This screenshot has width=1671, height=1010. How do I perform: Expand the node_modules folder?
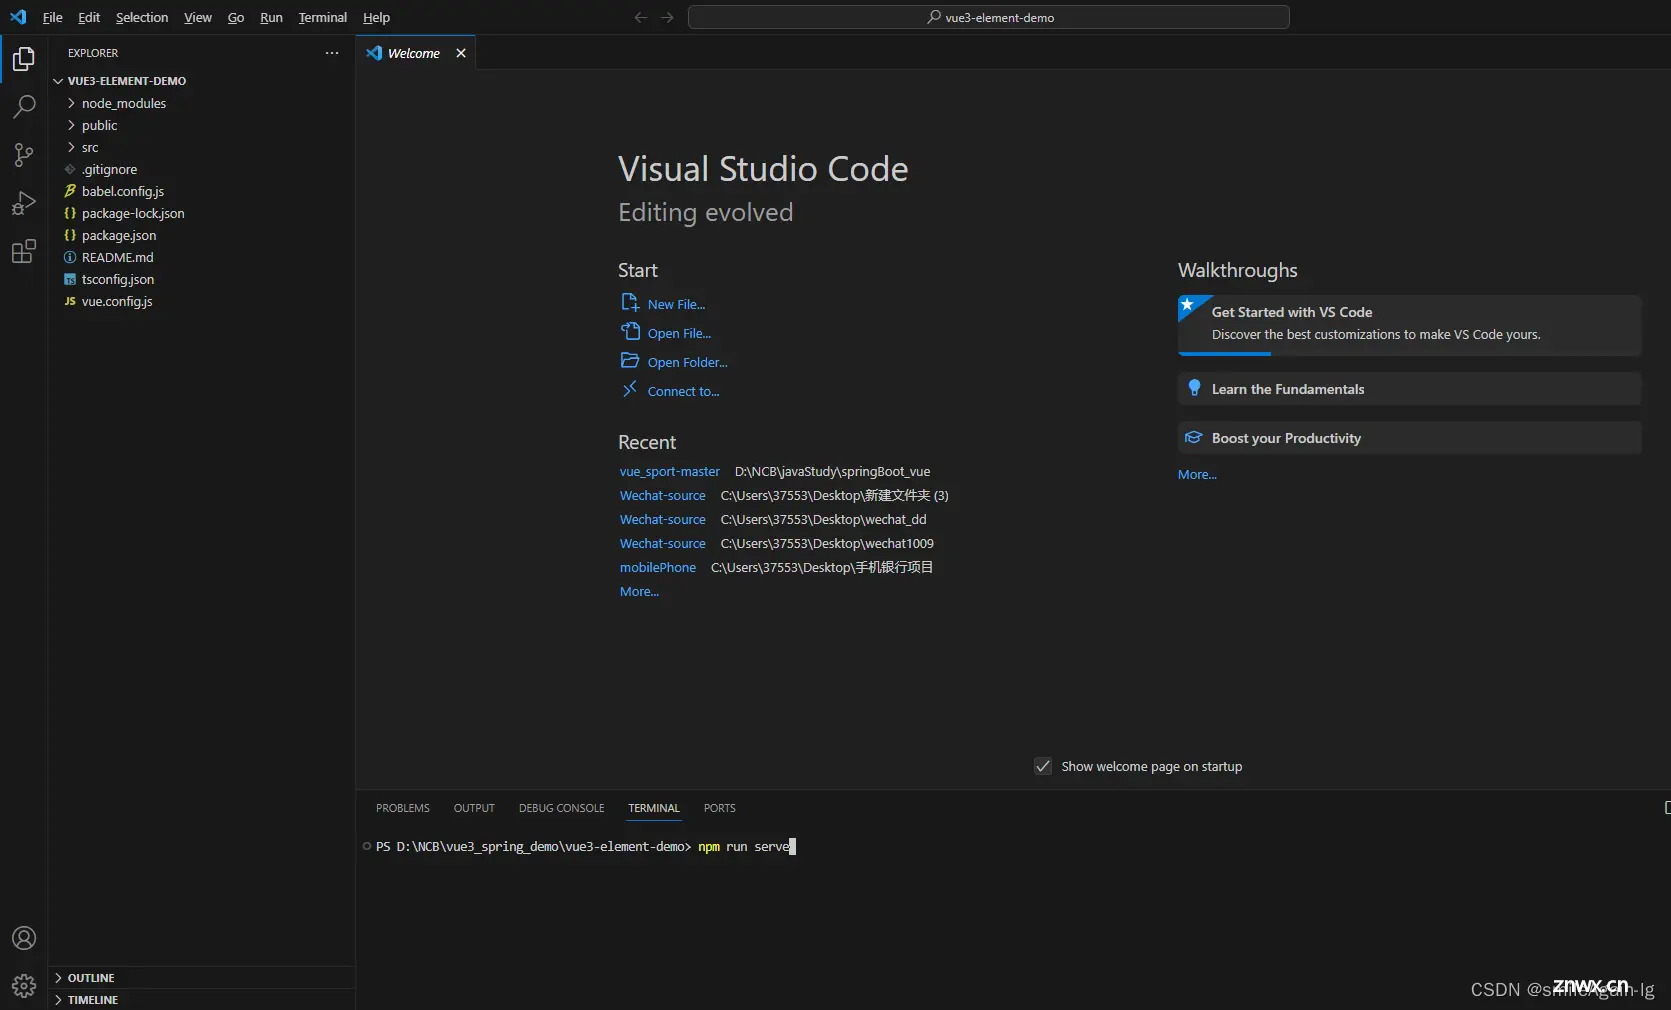tap(72, 103)
